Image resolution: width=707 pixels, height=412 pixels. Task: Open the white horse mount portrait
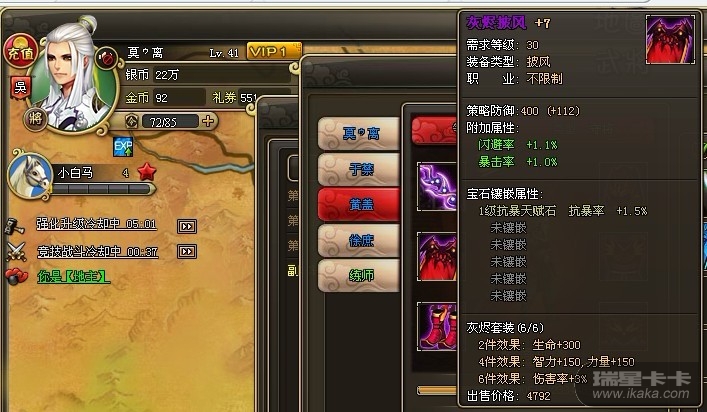tap(31, 176)
